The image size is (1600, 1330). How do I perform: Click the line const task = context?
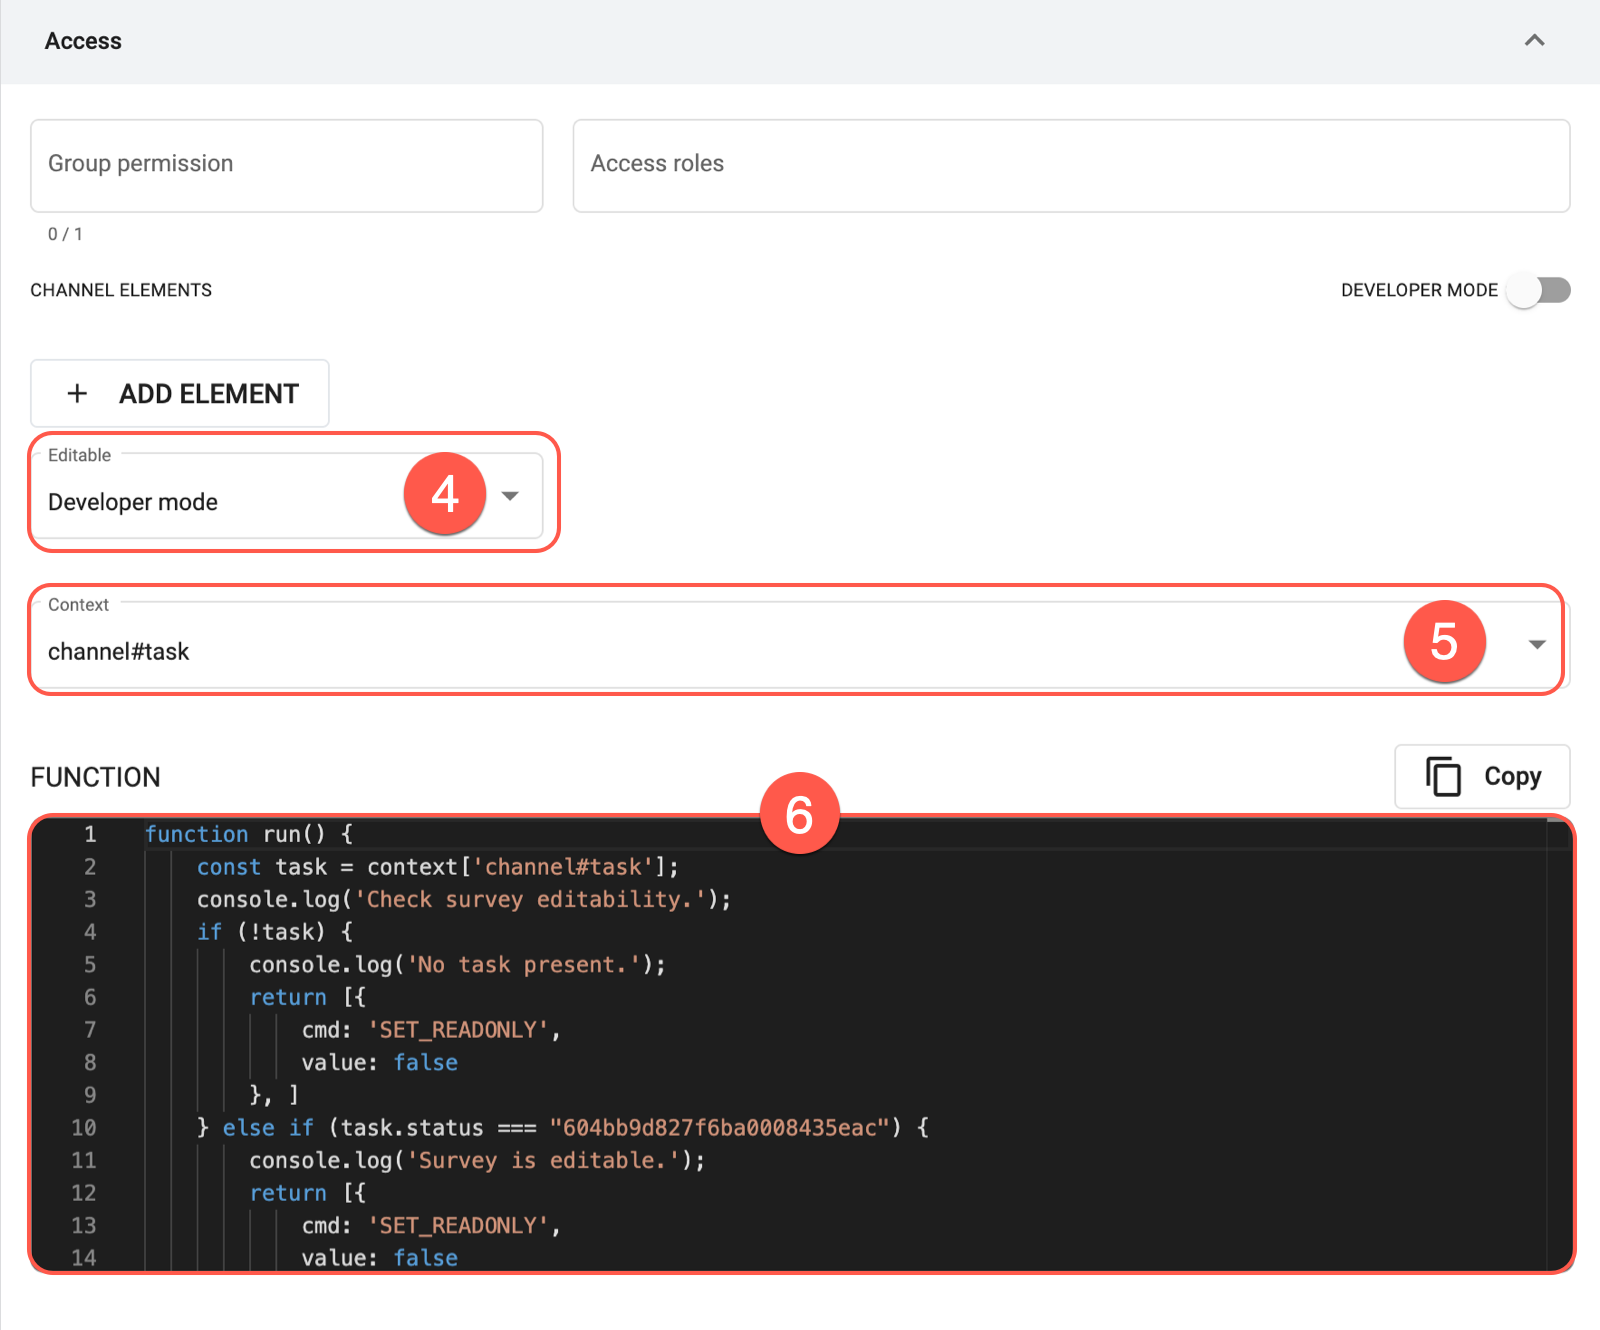[x=438, y=867]
